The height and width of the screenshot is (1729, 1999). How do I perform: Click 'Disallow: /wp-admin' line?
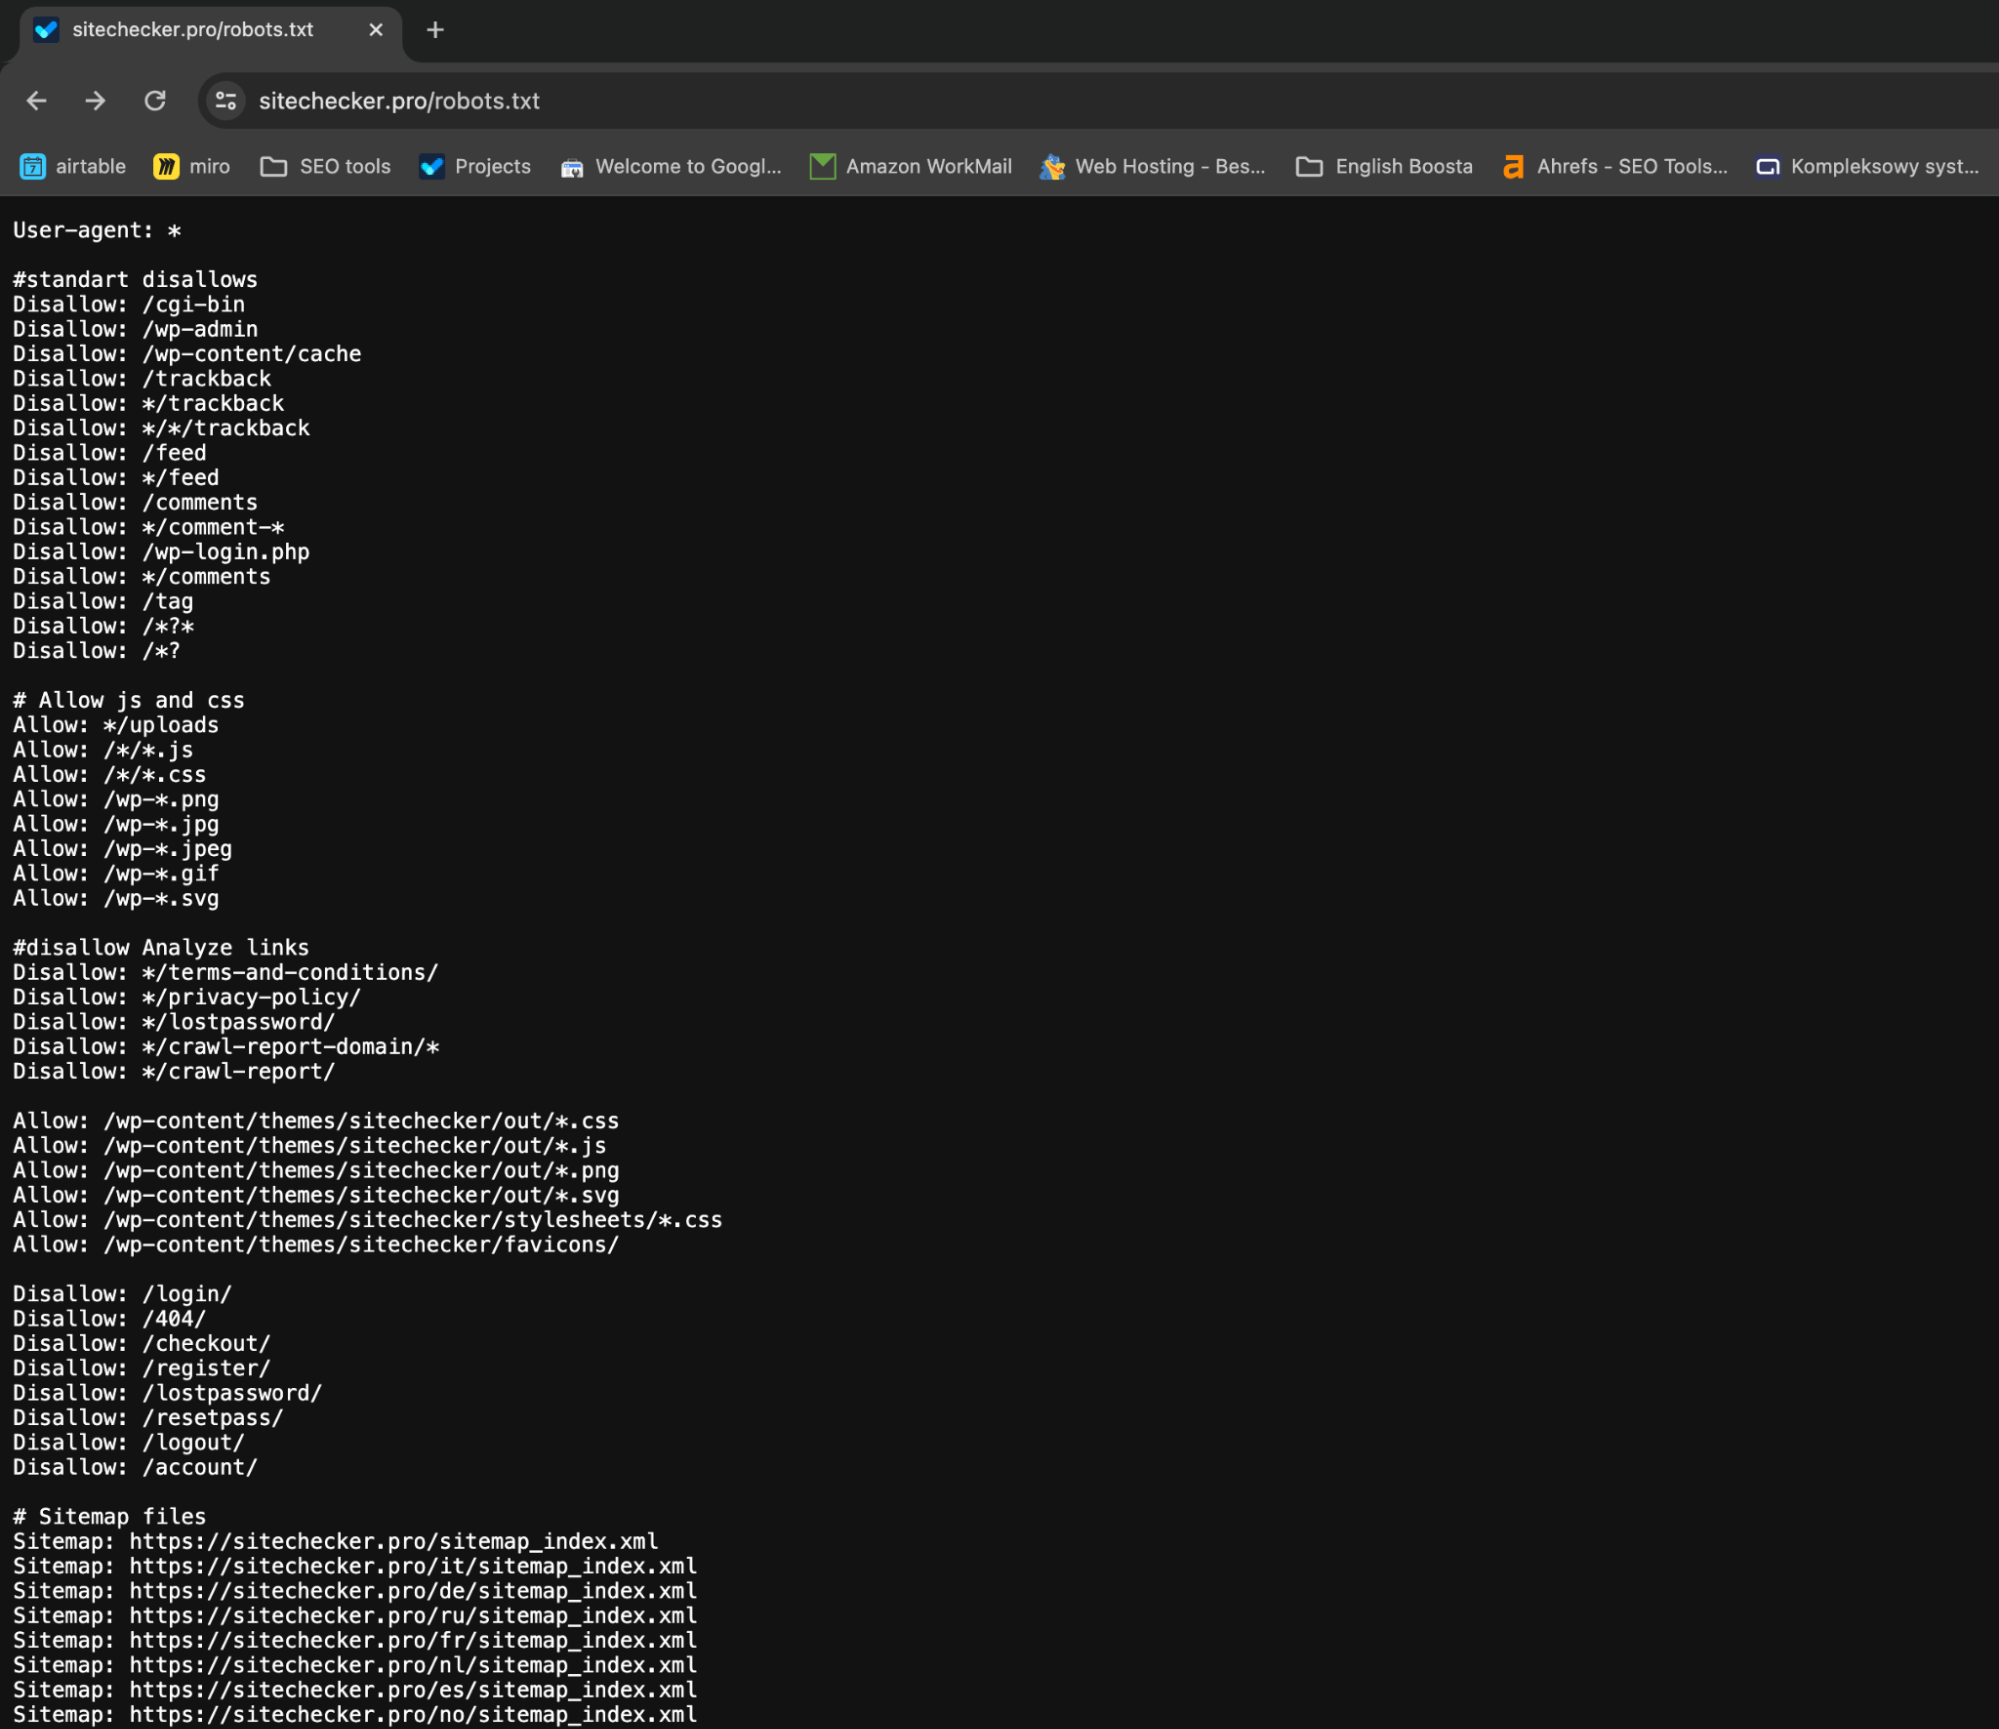[135, 330]
